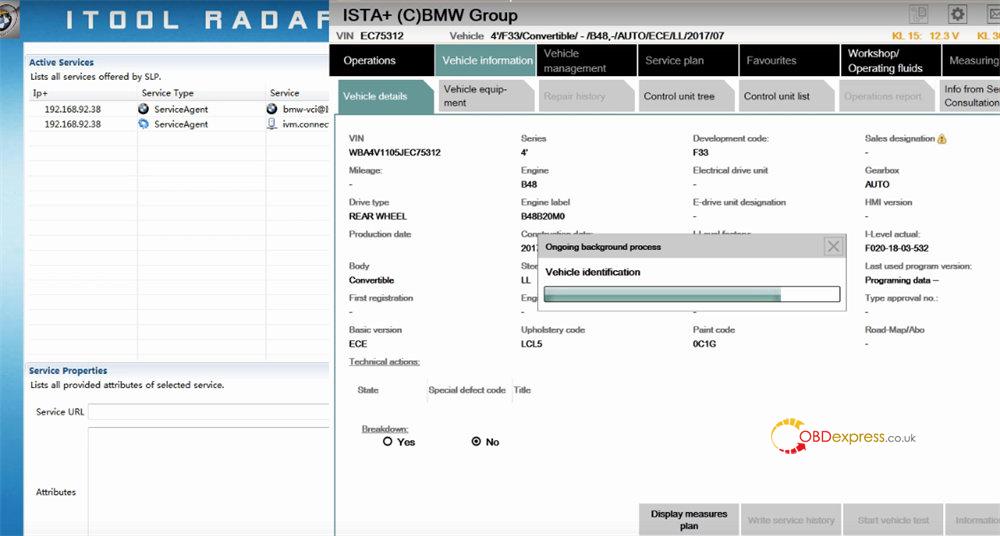
Task: Click VIN value WBA4V1105JEC75312
Action: coord(395,153)
